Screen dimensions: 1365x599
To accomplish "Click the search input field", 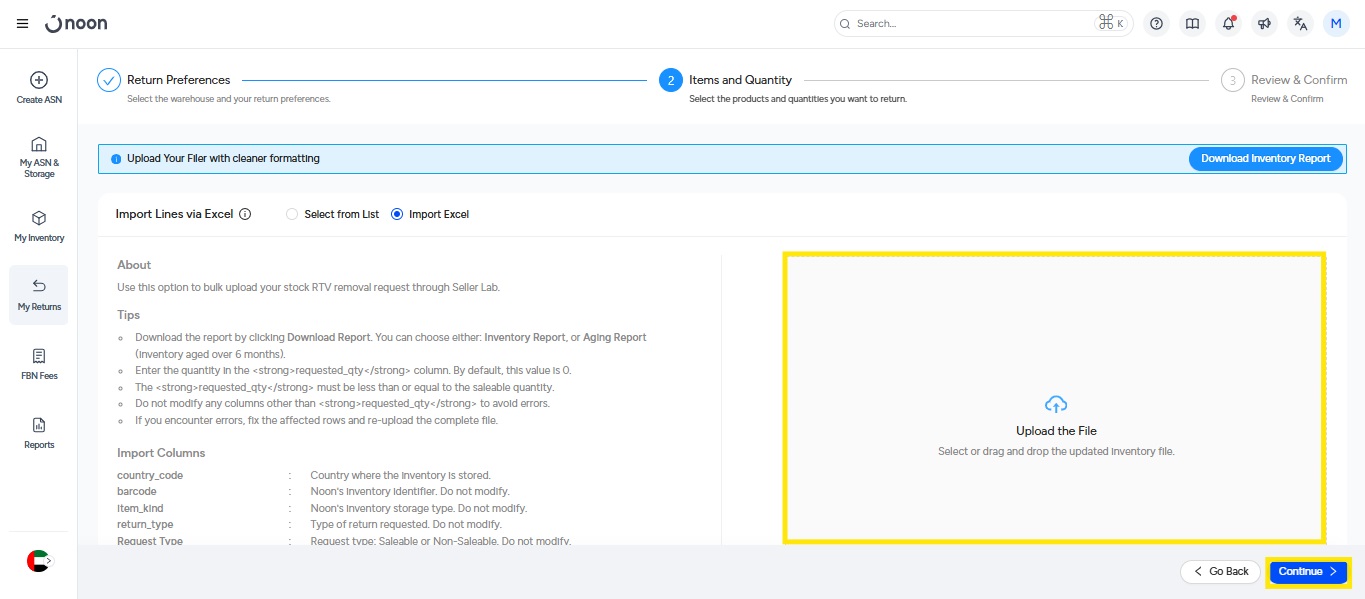I will [970, 23].
